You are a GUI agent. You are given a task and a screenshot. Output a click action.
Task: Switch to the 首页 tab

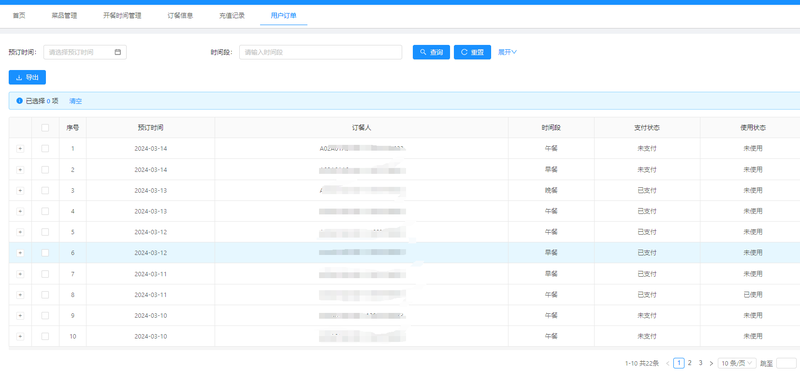click(19, 15)
